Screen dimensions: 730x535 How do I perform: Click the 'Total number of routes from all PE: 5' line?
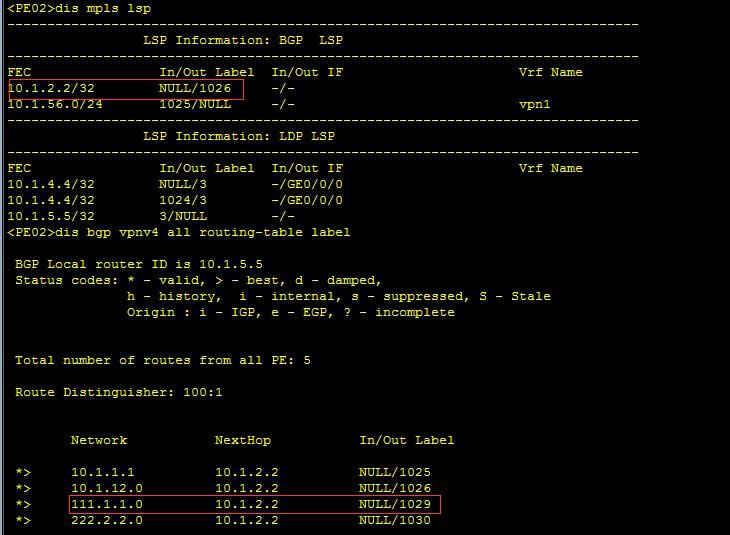[162, 360]
